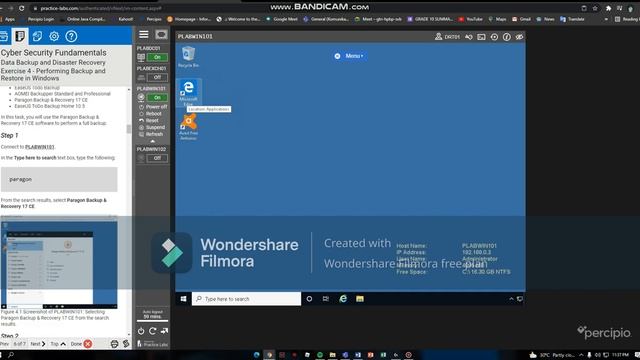Open Cortana circle on remote taskbar
Screen dimensions: 640x360
309,299
